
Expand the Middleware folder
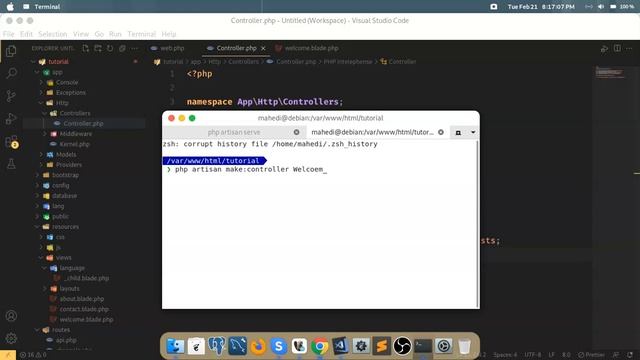click(x=45, y=134)
